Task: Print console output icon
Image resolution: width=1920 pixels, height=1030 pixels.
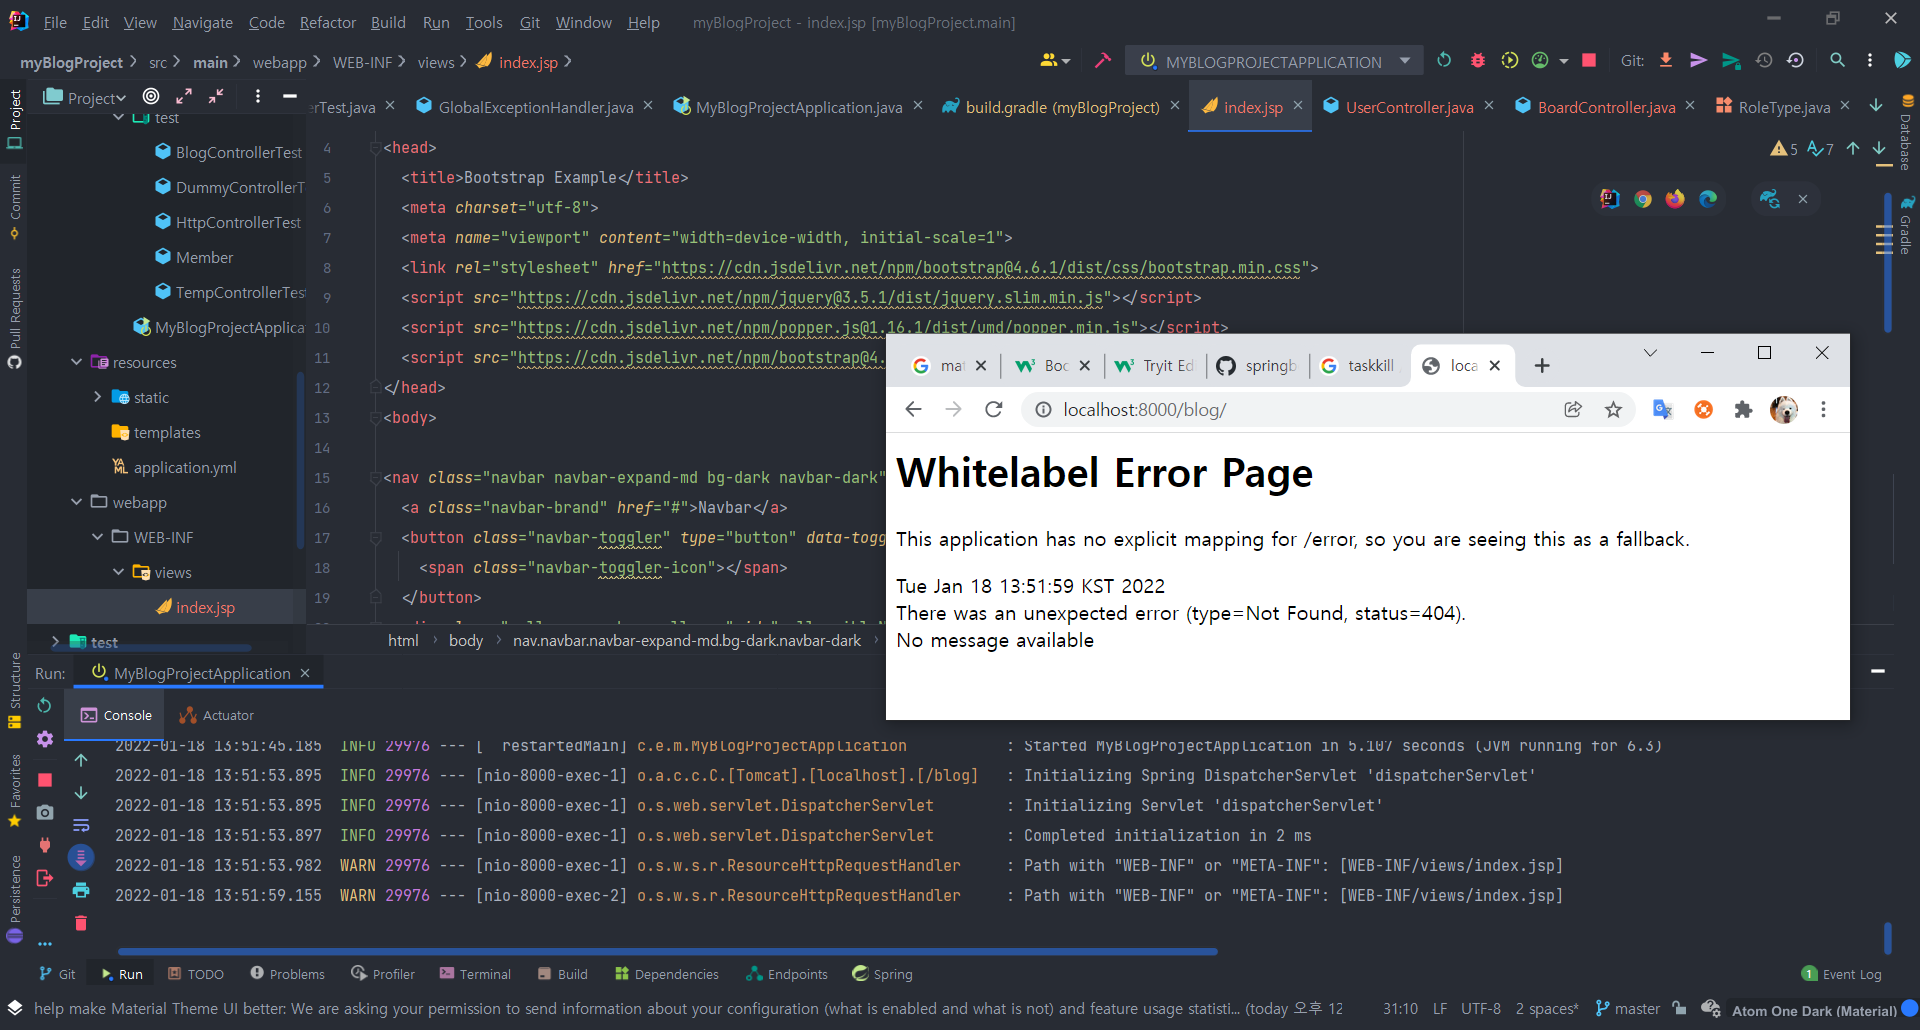Action: tap(81, 890)
